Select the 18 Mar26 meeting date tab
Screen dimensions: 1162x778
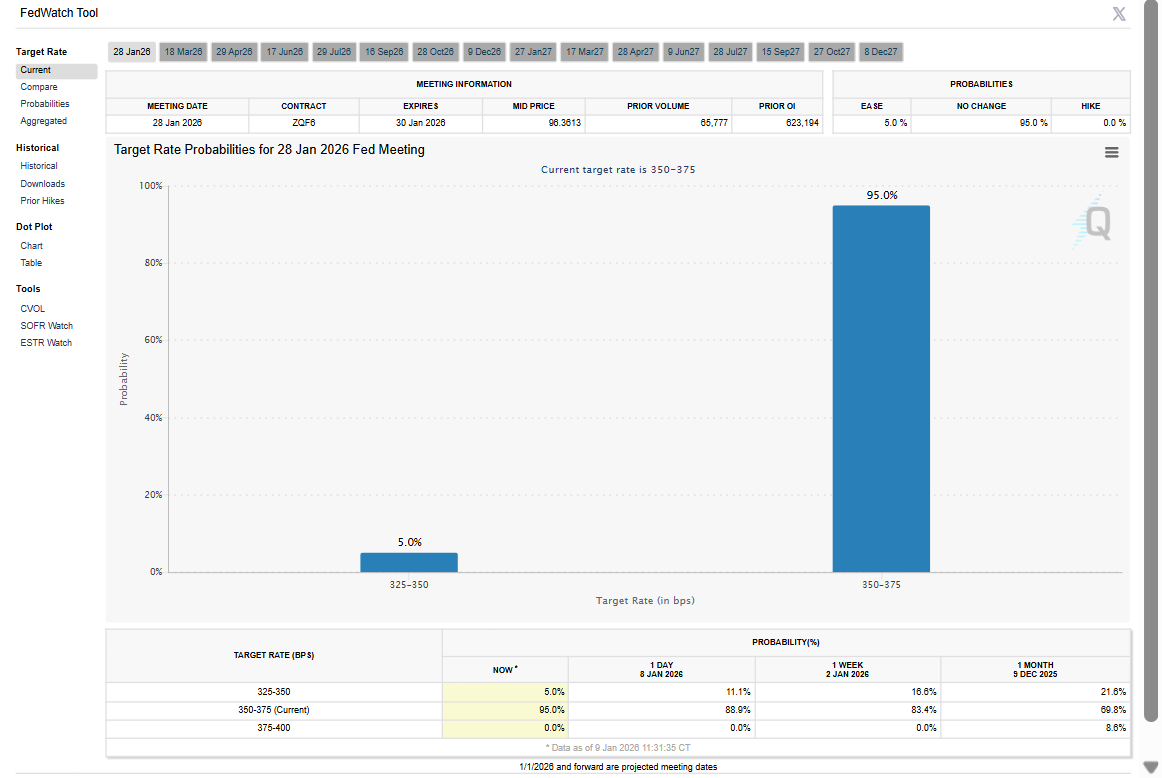(183, 51)
